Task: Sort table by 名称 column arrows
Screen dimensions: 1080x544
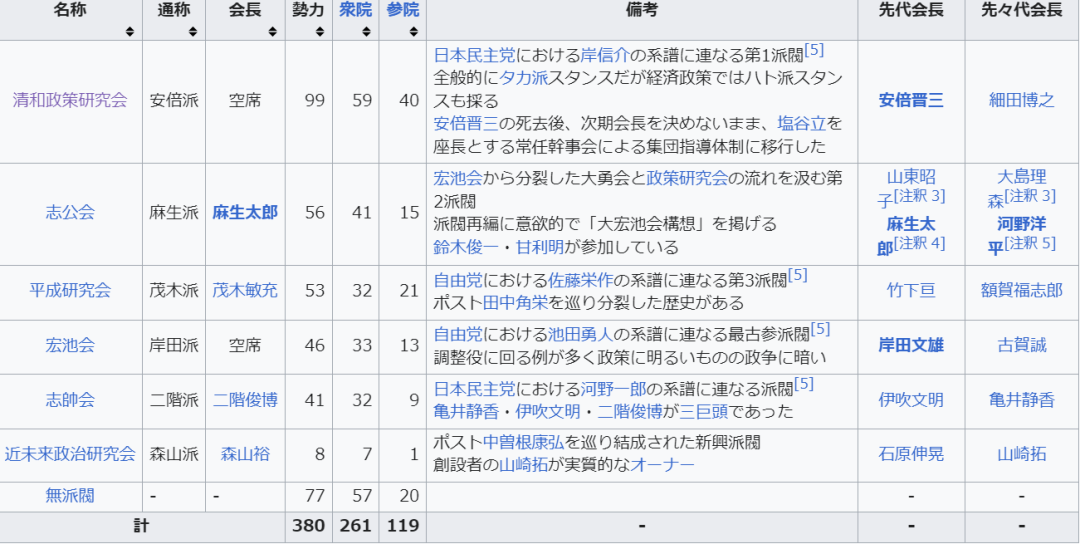Action: click(x=129, y=32)
